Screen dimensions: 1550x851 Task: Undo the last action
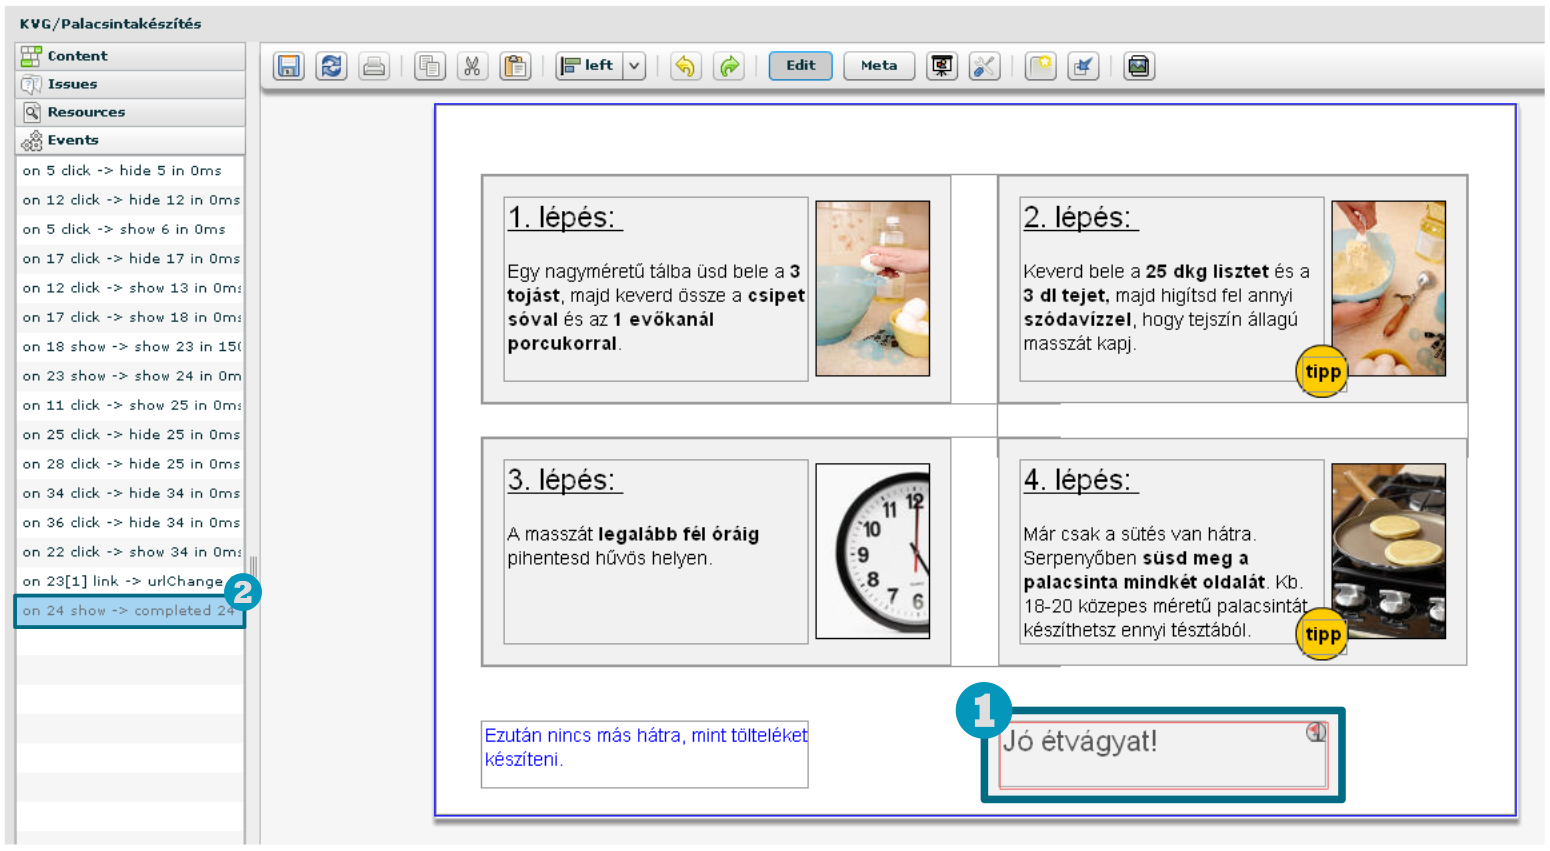point(685,66)
